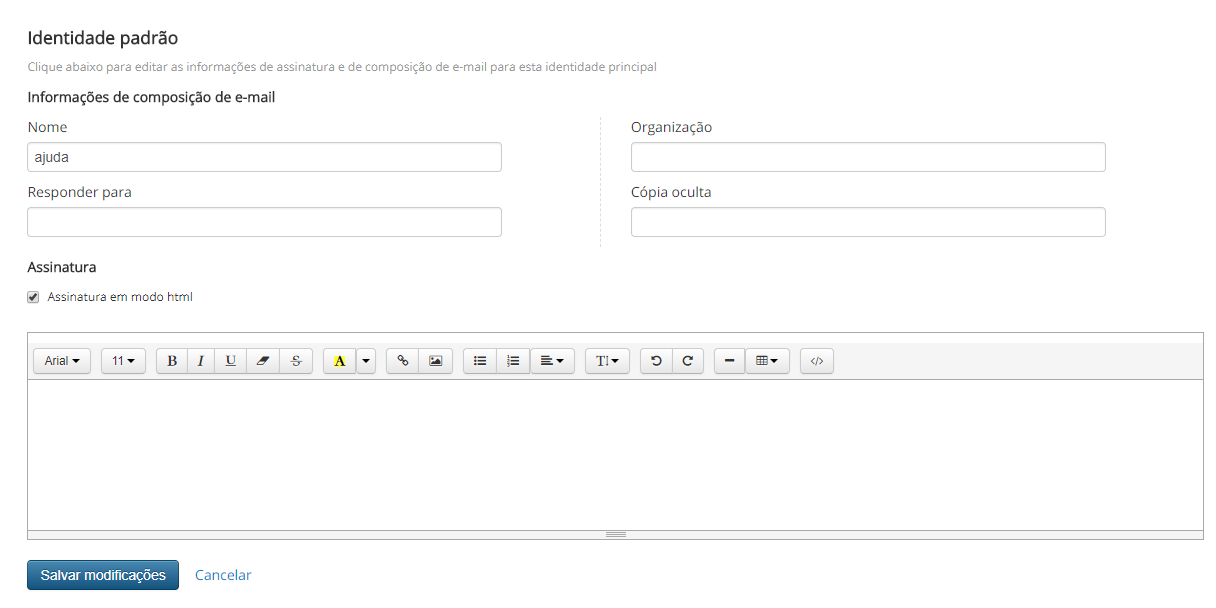Insert a horizontal rule line
This screenshot has height=608, width=1216.
pos(729,361)
